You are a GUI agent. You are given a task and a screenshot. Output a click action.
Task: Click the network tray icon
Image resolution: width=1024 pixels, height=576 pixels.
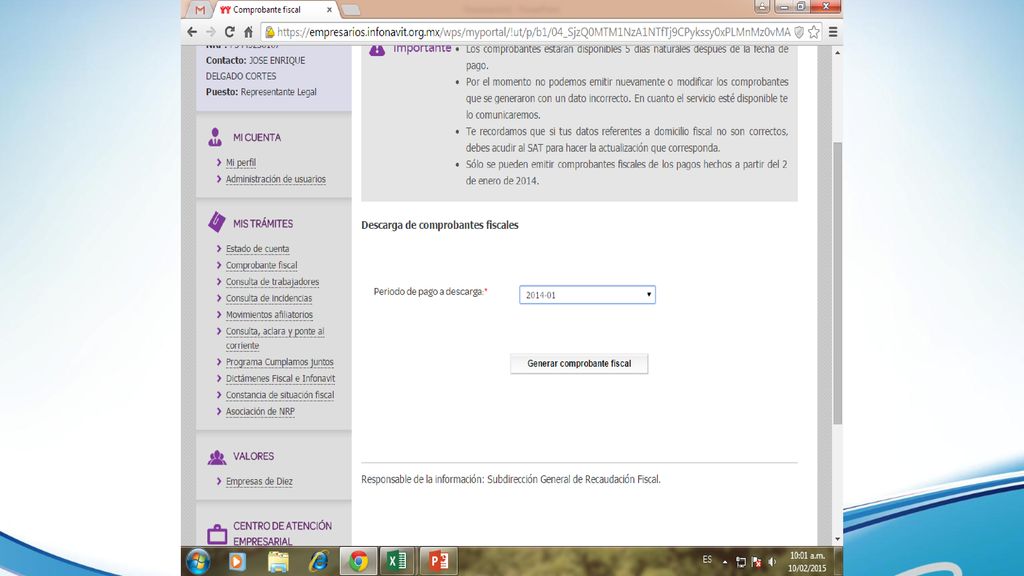741,562
